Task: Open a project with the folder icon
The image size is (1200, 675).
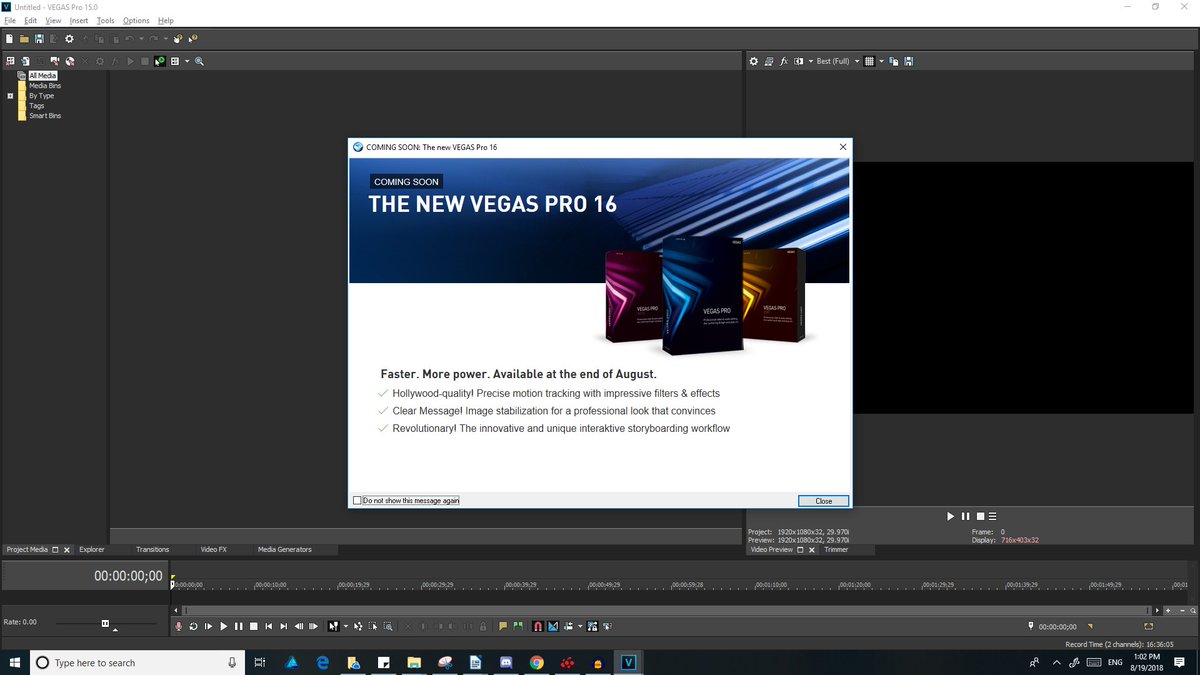Action: [24, 39]
